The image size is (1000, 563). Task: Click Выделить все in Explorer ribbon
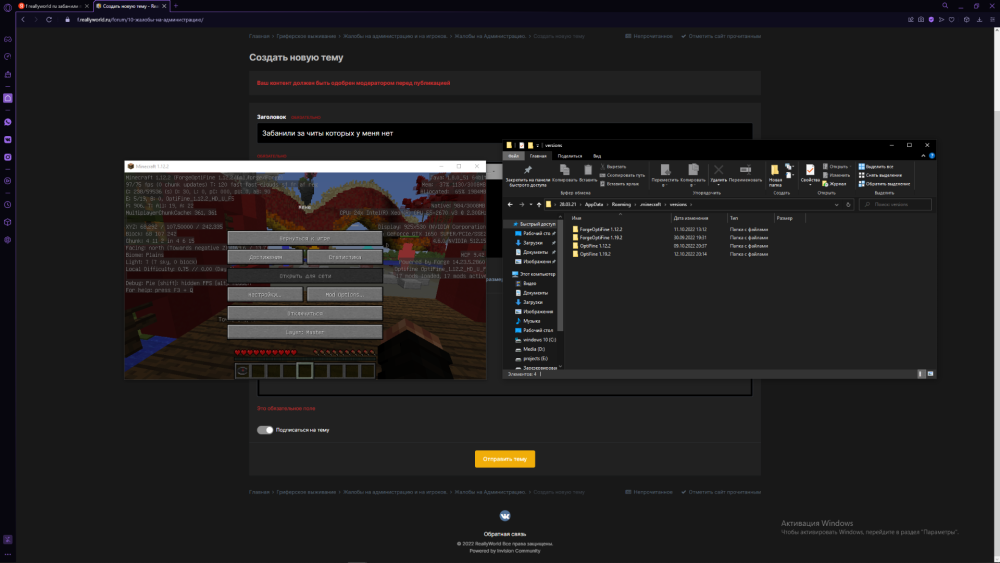point(876,166)
